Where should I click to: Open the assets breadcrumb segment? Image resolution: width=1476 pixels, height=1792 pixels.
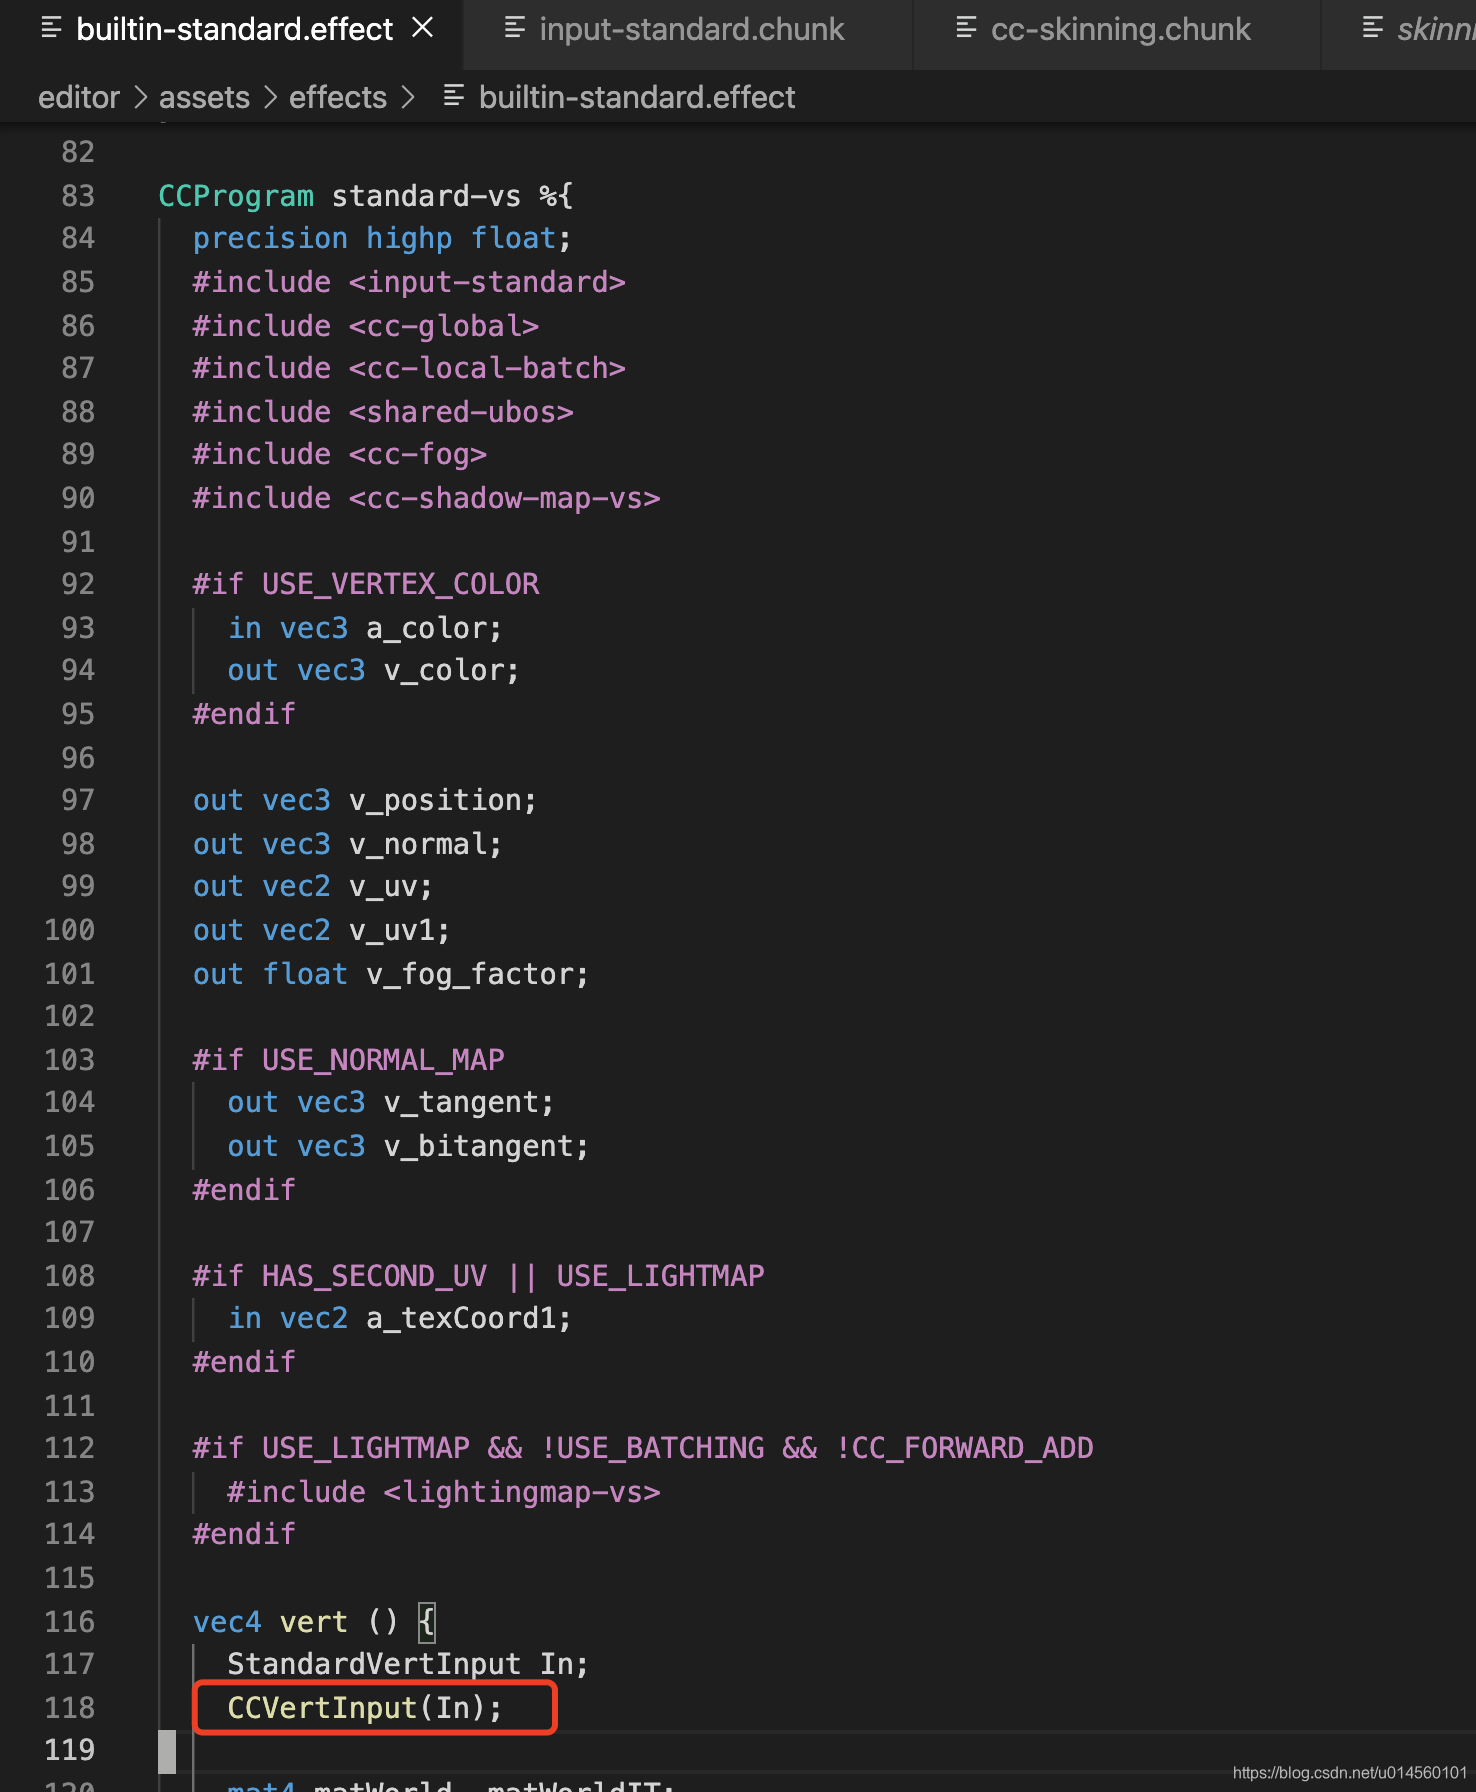click(x=204, y=98)
